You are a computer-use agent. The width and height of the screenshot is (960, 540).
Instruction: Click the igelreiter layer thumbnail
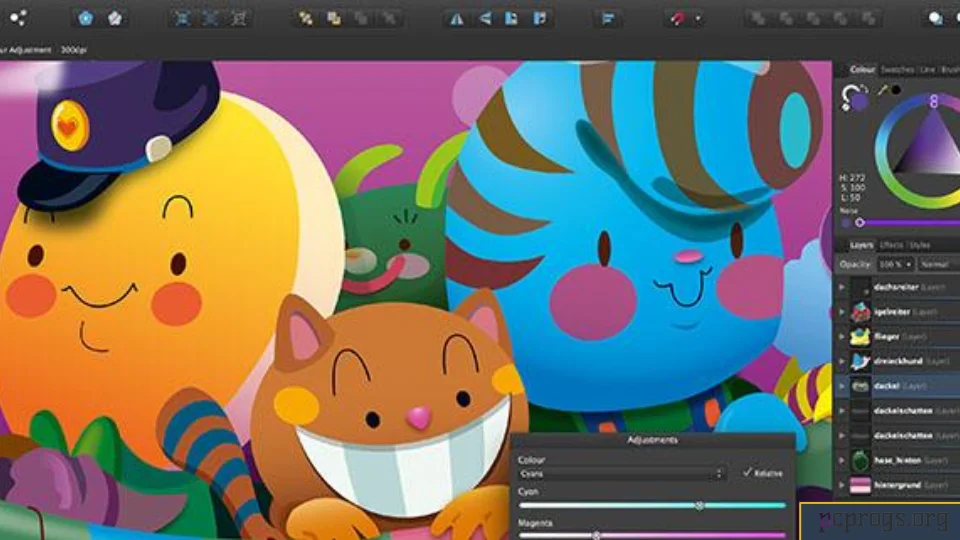click(x=860, y=312)
